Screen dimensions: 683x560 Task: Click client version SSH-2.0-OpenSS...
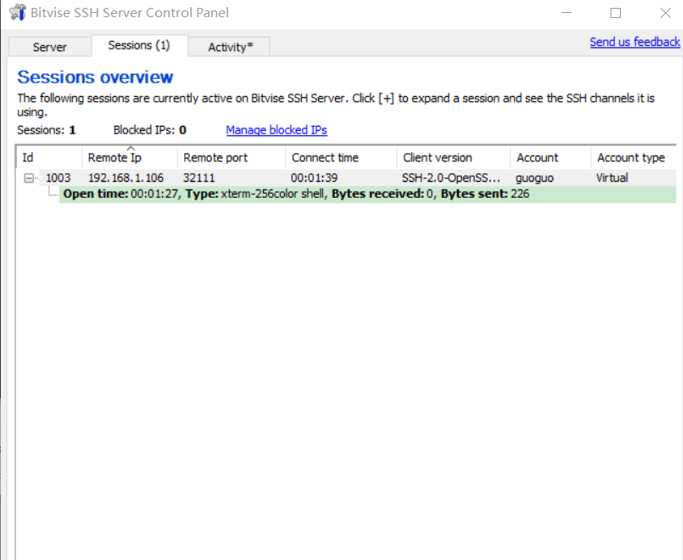point(451,178)
